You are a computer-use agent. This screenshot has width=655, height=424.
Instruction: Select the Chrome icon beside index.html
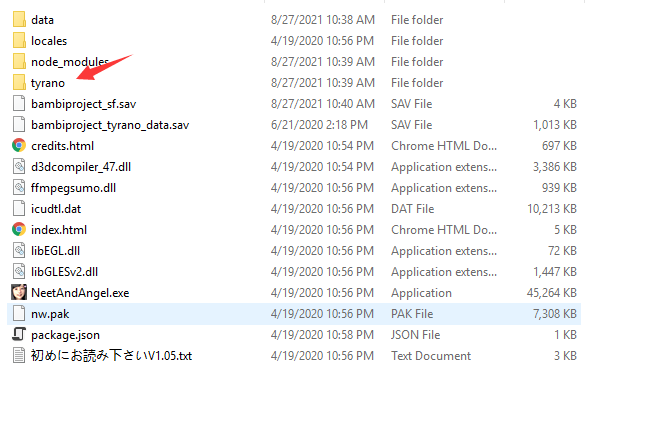tap(19, 229)
